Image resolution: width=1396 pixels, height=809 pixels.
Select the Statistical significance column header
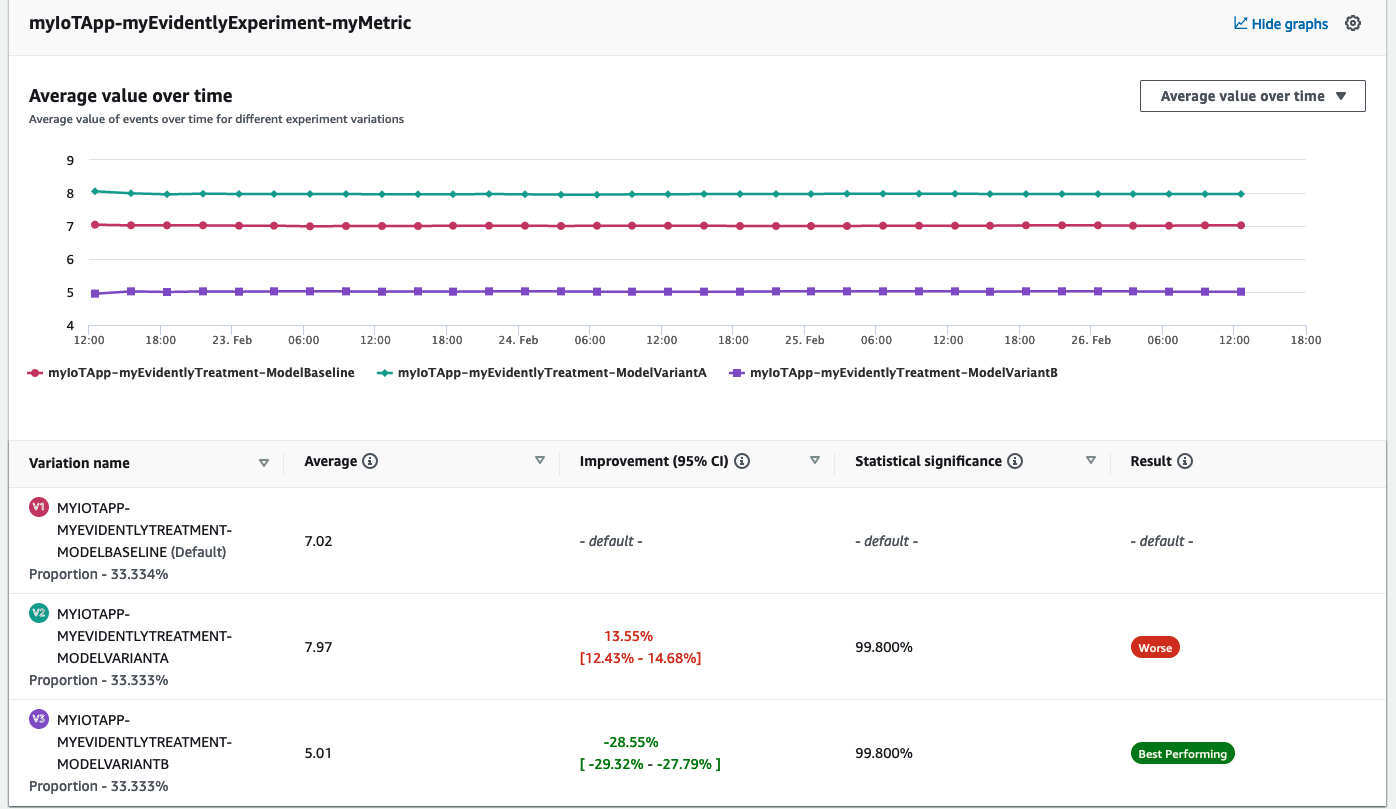point(928,461)
